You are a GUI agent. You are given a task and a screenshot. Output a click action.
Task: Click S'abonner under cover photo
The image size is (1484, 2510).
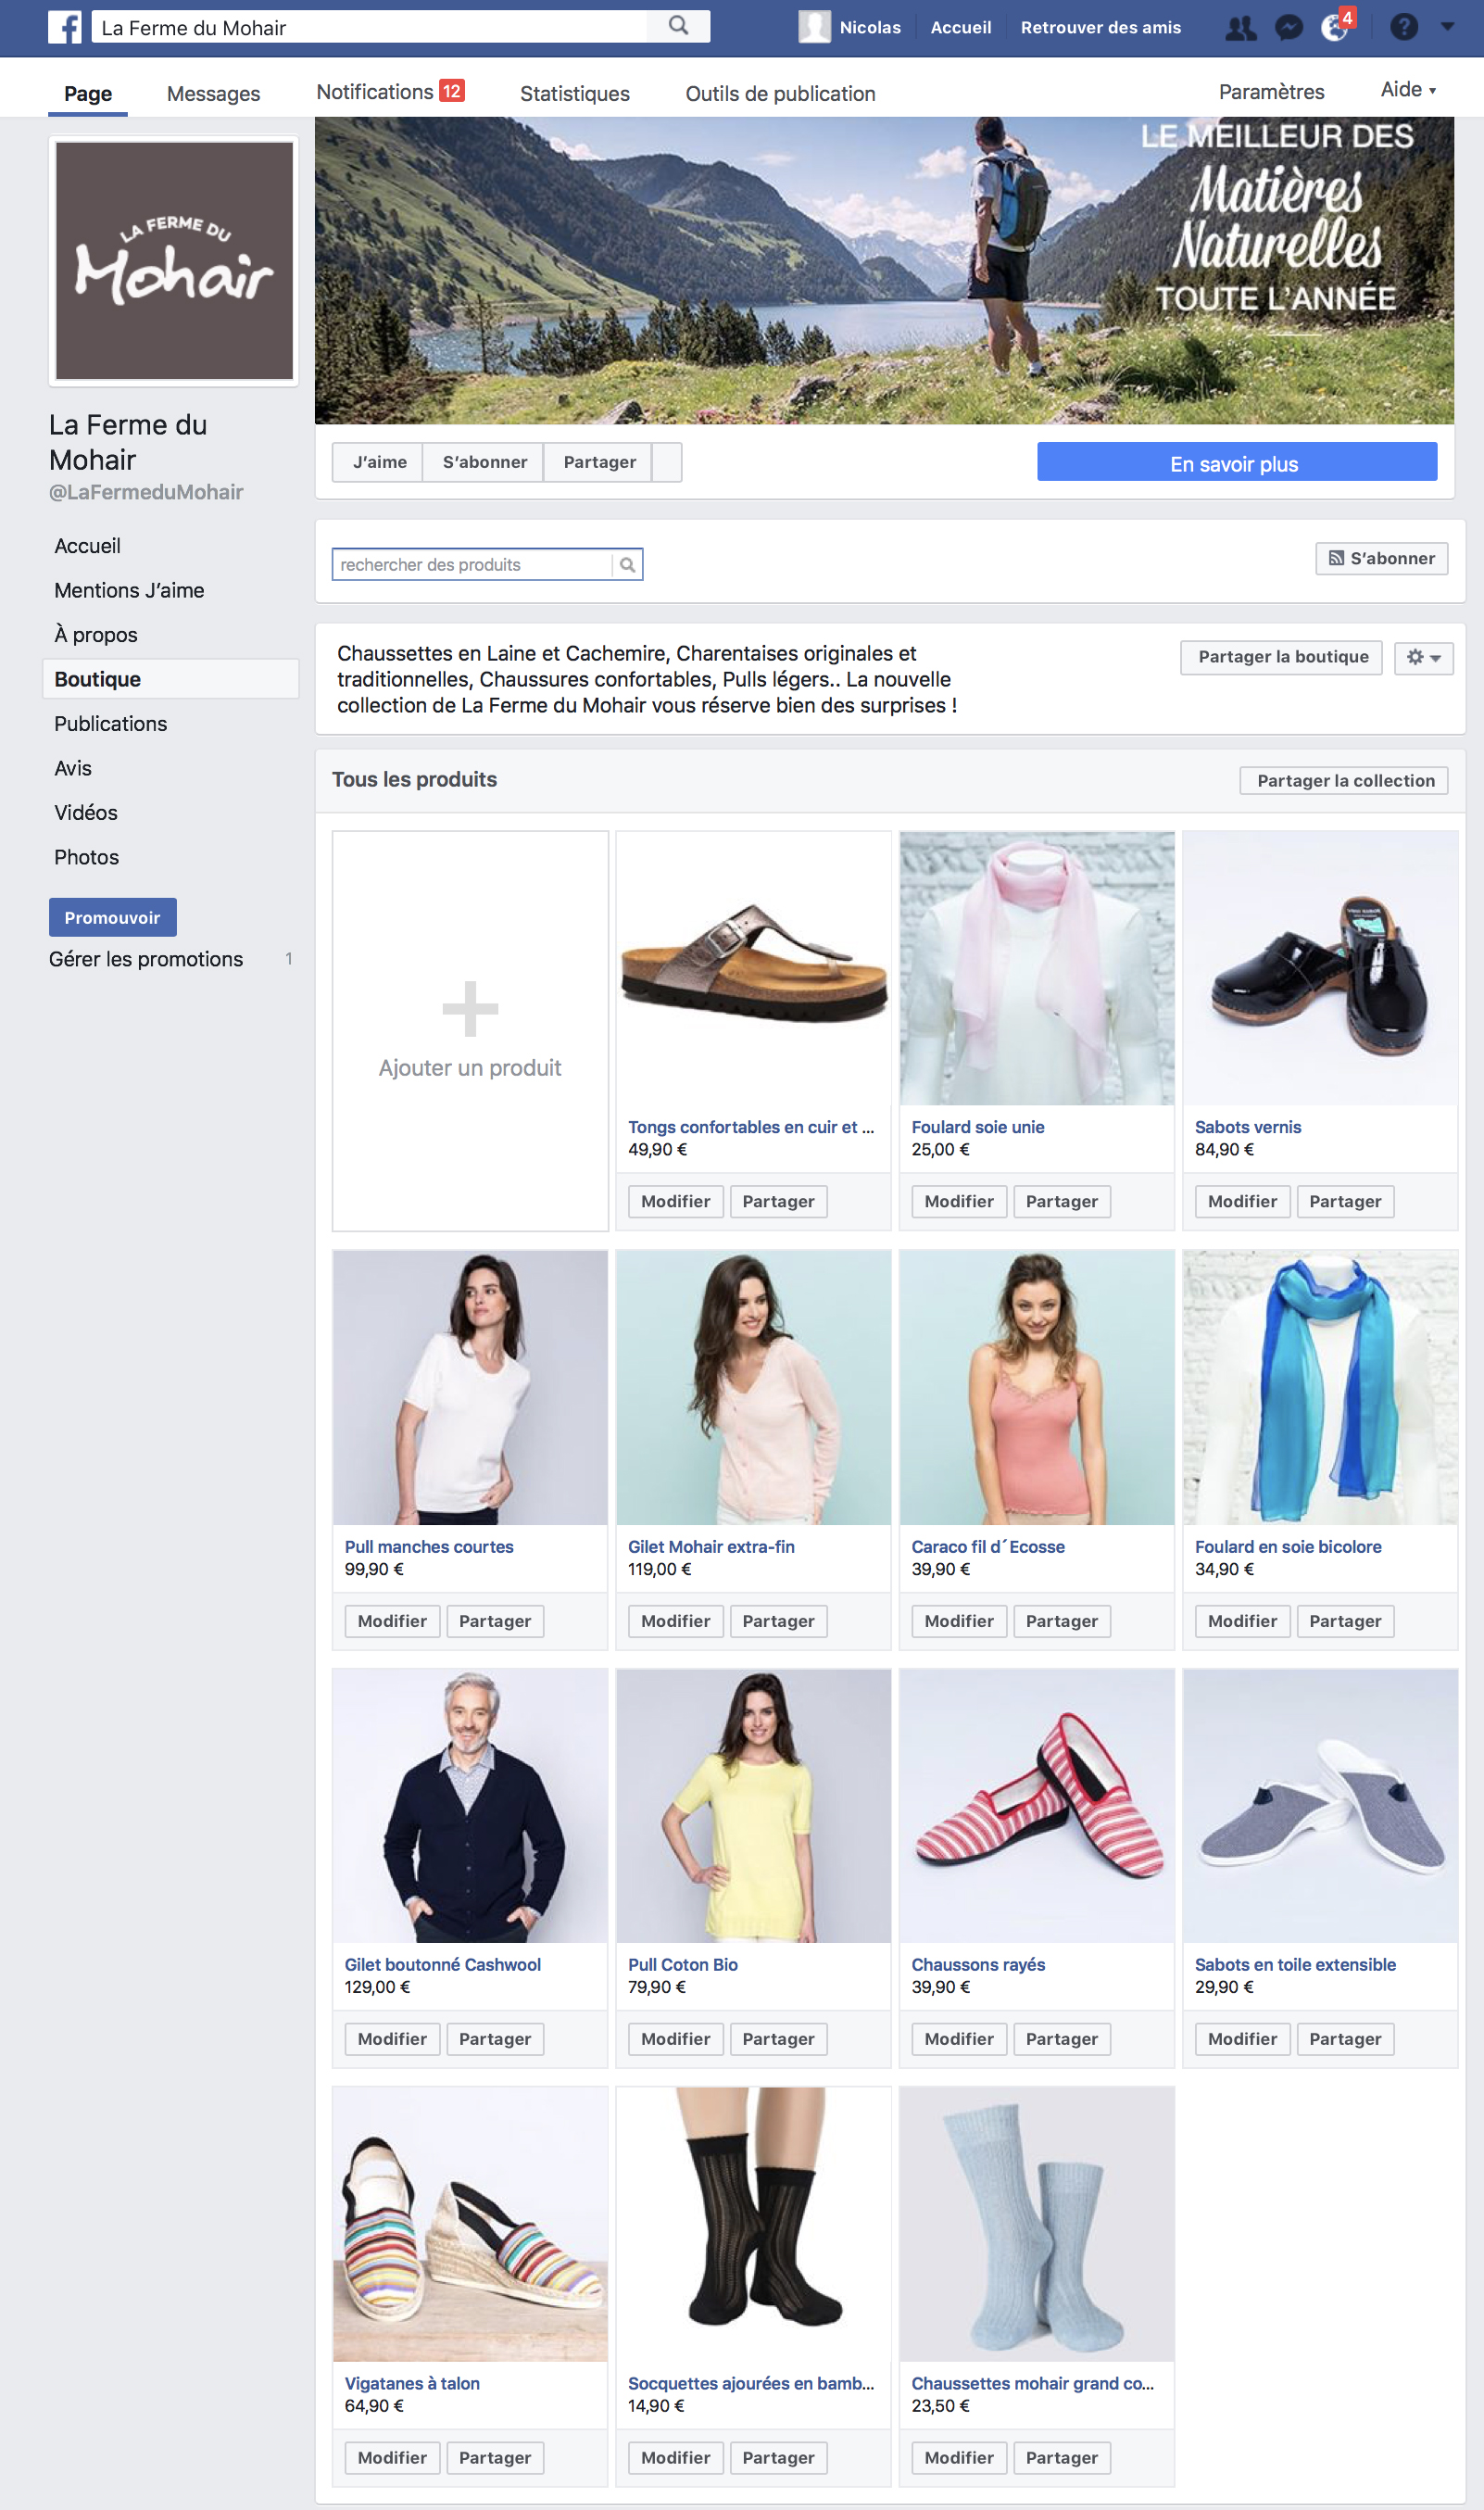tap(484, 463)
